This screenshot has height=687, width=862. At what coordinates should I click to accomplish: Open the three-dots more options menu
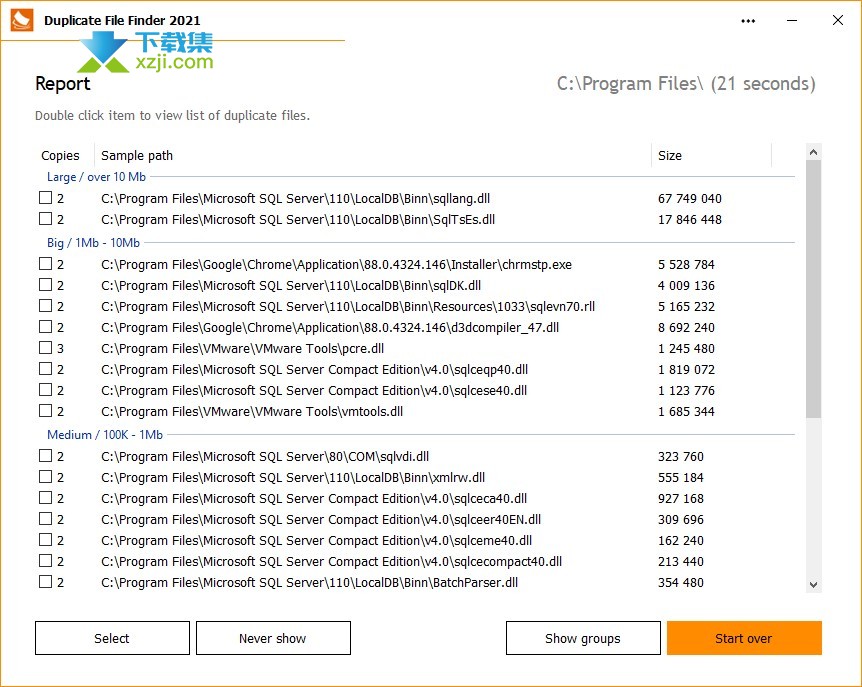748,21
